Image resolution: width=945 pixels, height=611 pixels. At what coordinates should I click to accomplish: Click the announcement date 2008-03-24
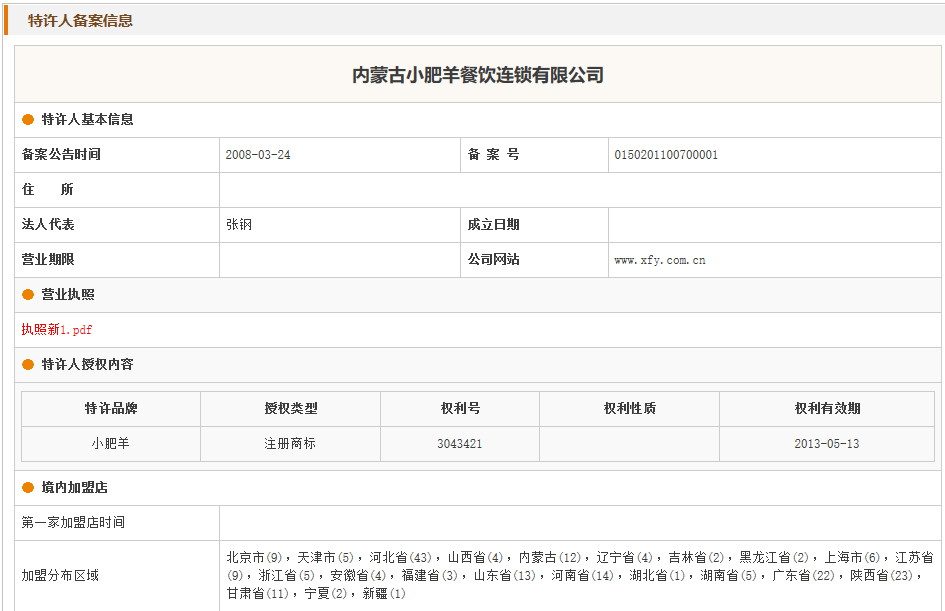[258, 155]
